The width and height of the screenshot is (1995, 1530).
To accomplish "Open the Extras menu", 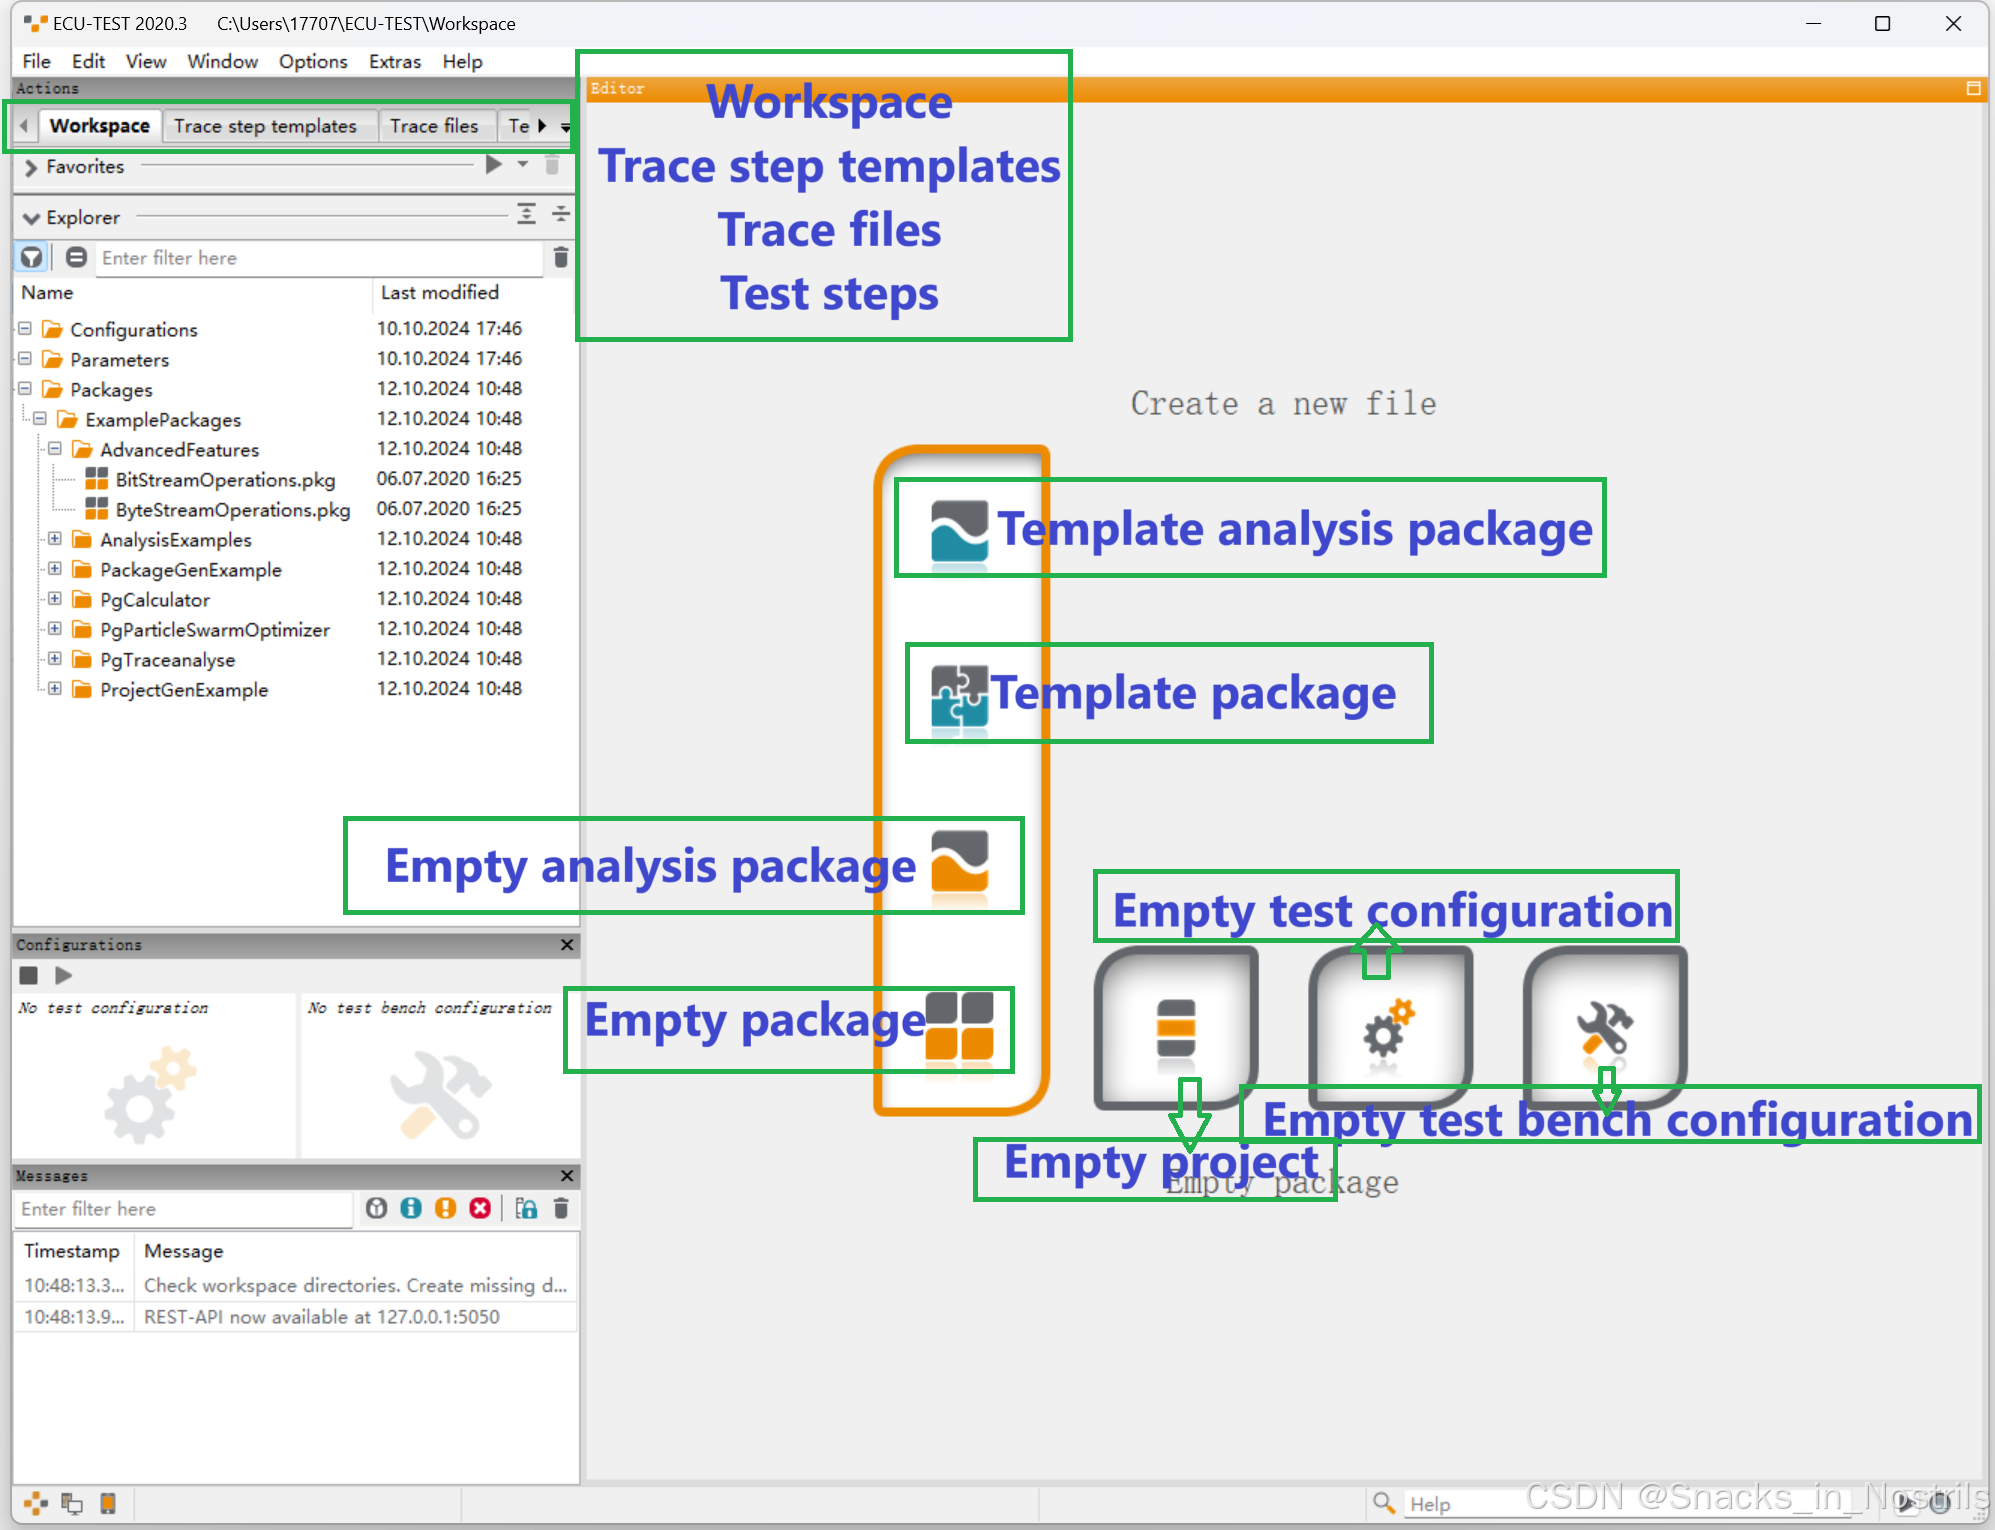I will 394,62.
